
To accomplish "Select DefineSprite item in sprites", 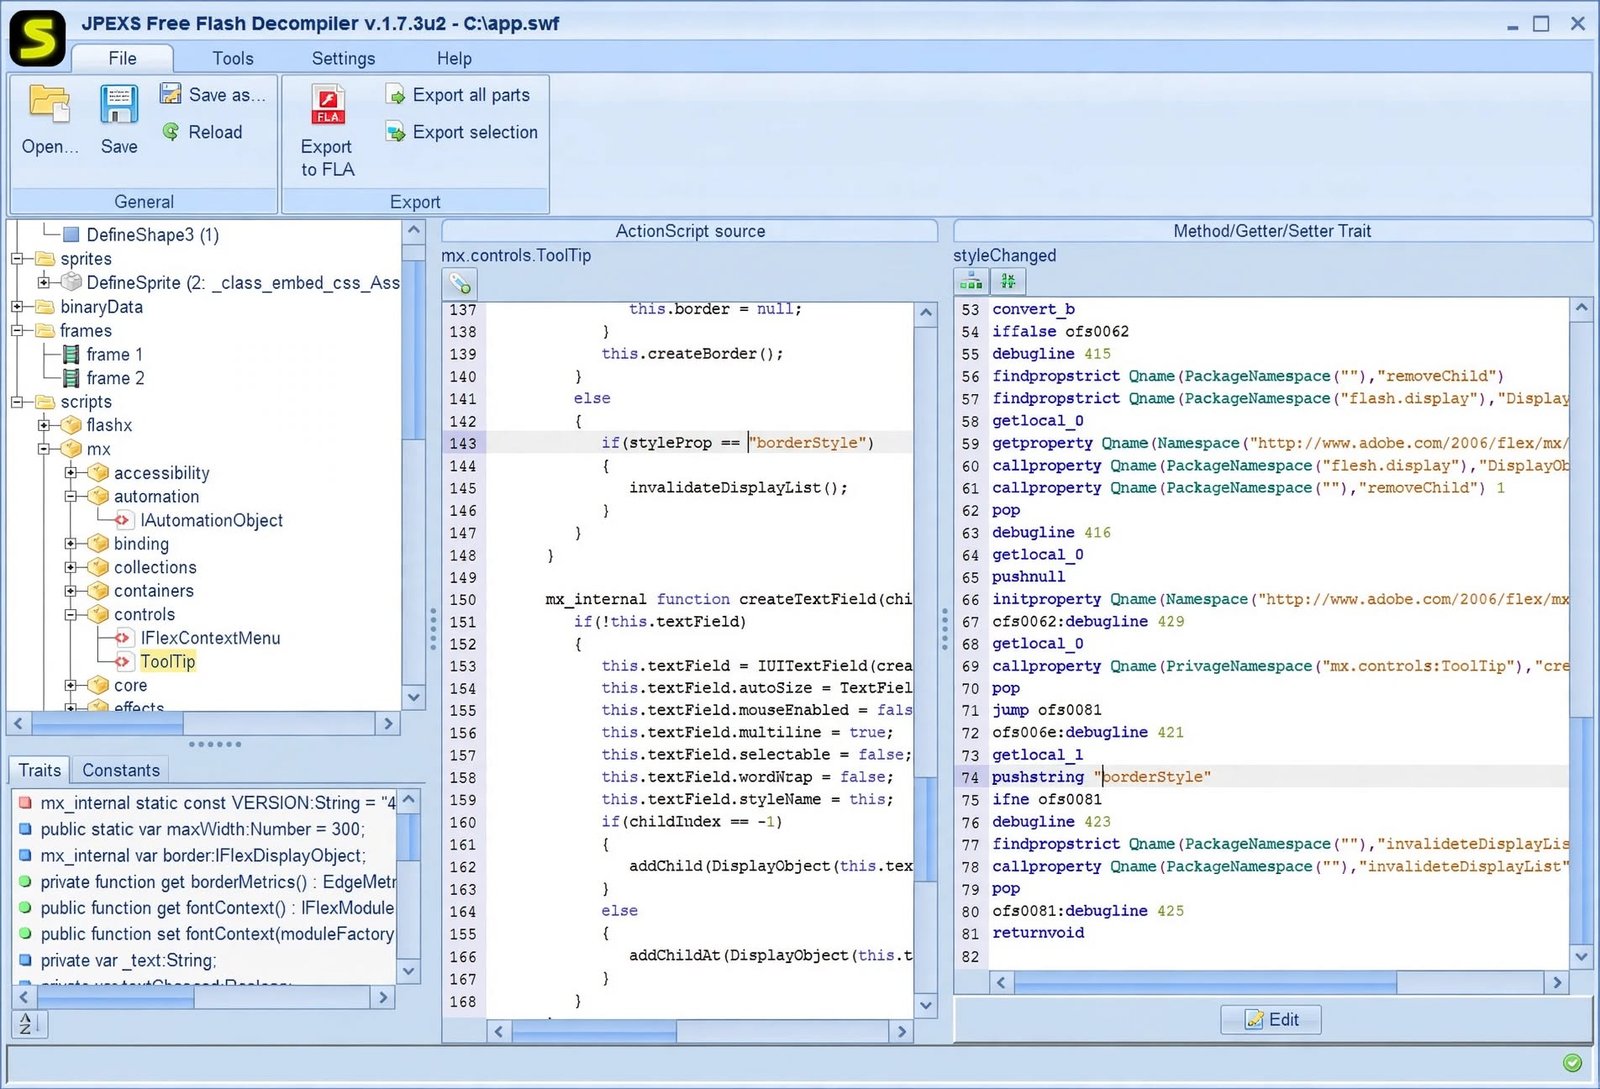I will (x=231, y=283).
